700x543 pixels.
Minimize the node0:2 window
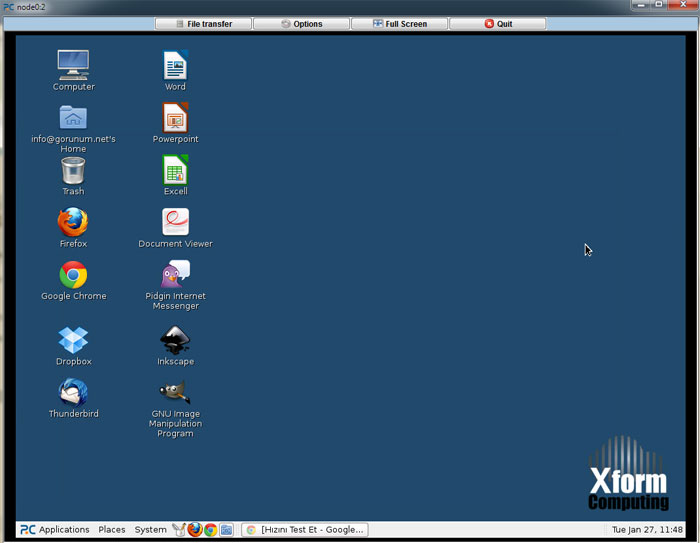(641, 4)
